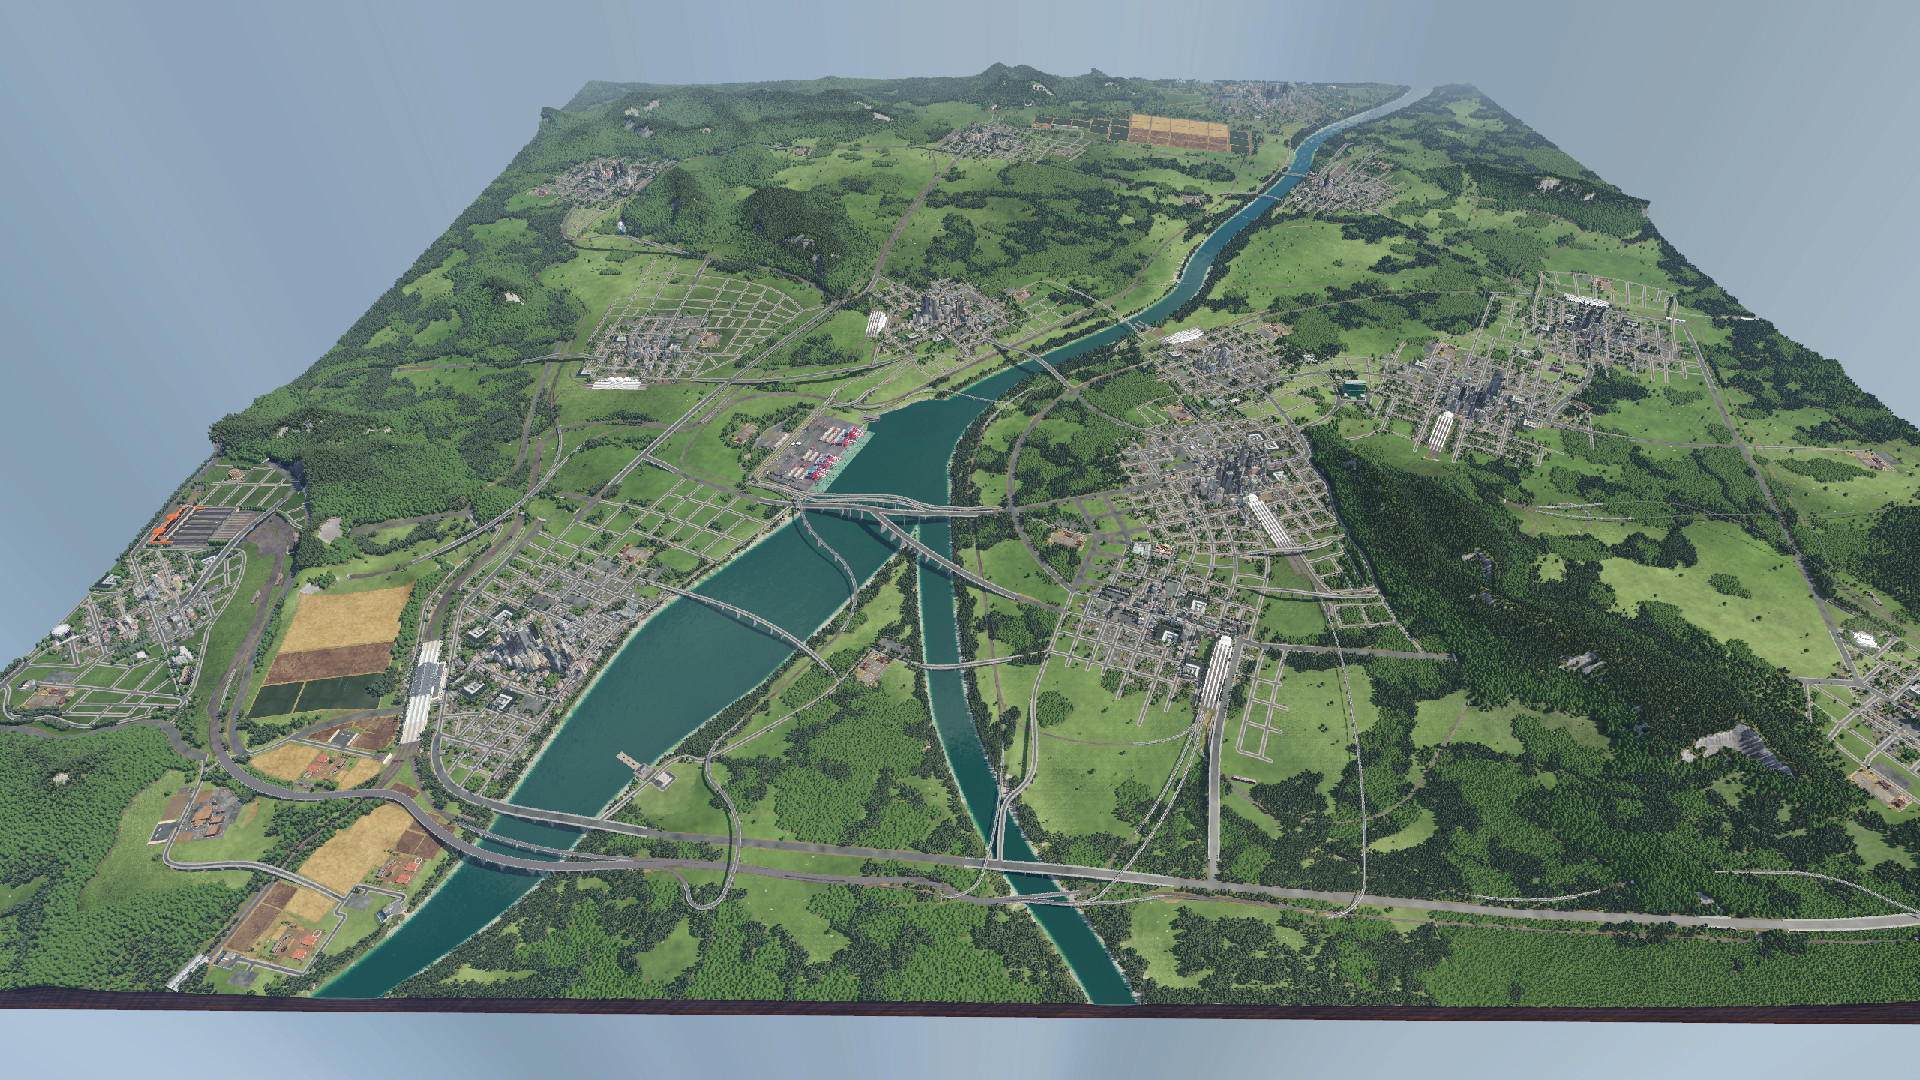Click the teal glass building northeast of center
The image size is (1920, 1080).
1352,388
